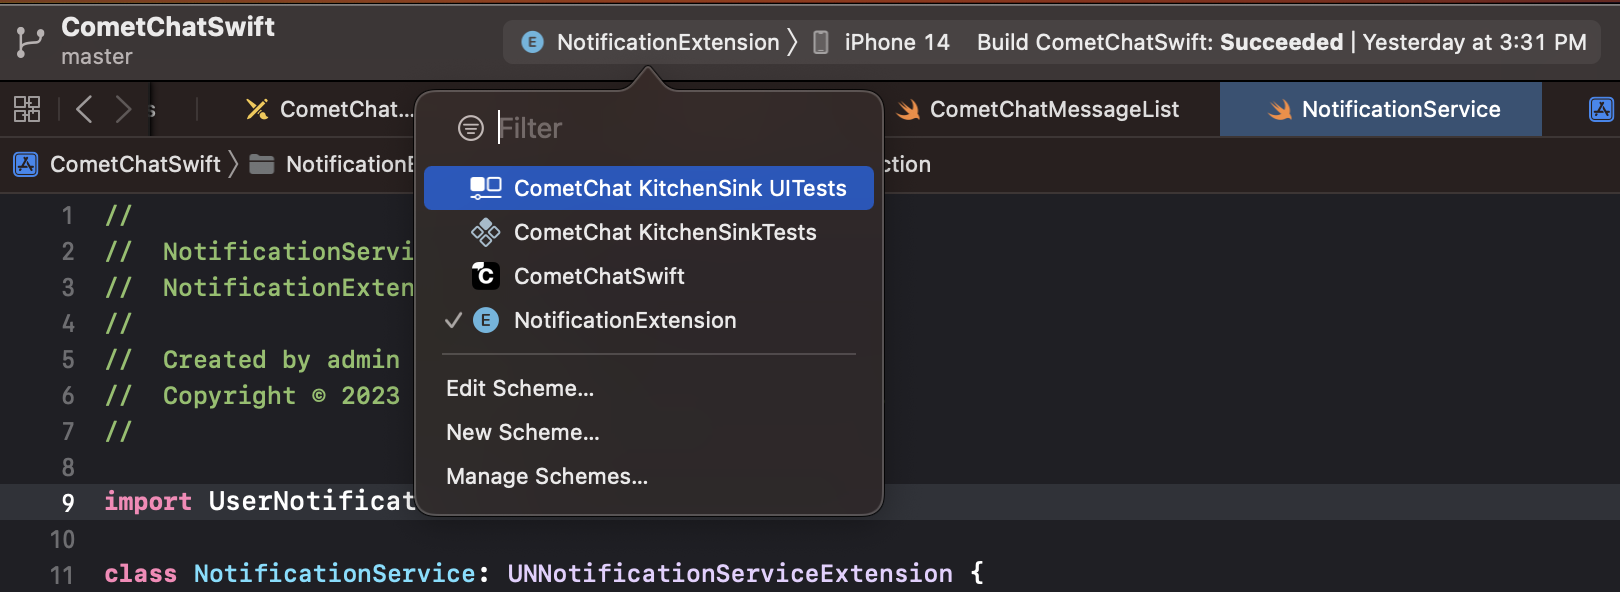Expand the CometChatSwift breadcrumb chevron

point(233,164)
